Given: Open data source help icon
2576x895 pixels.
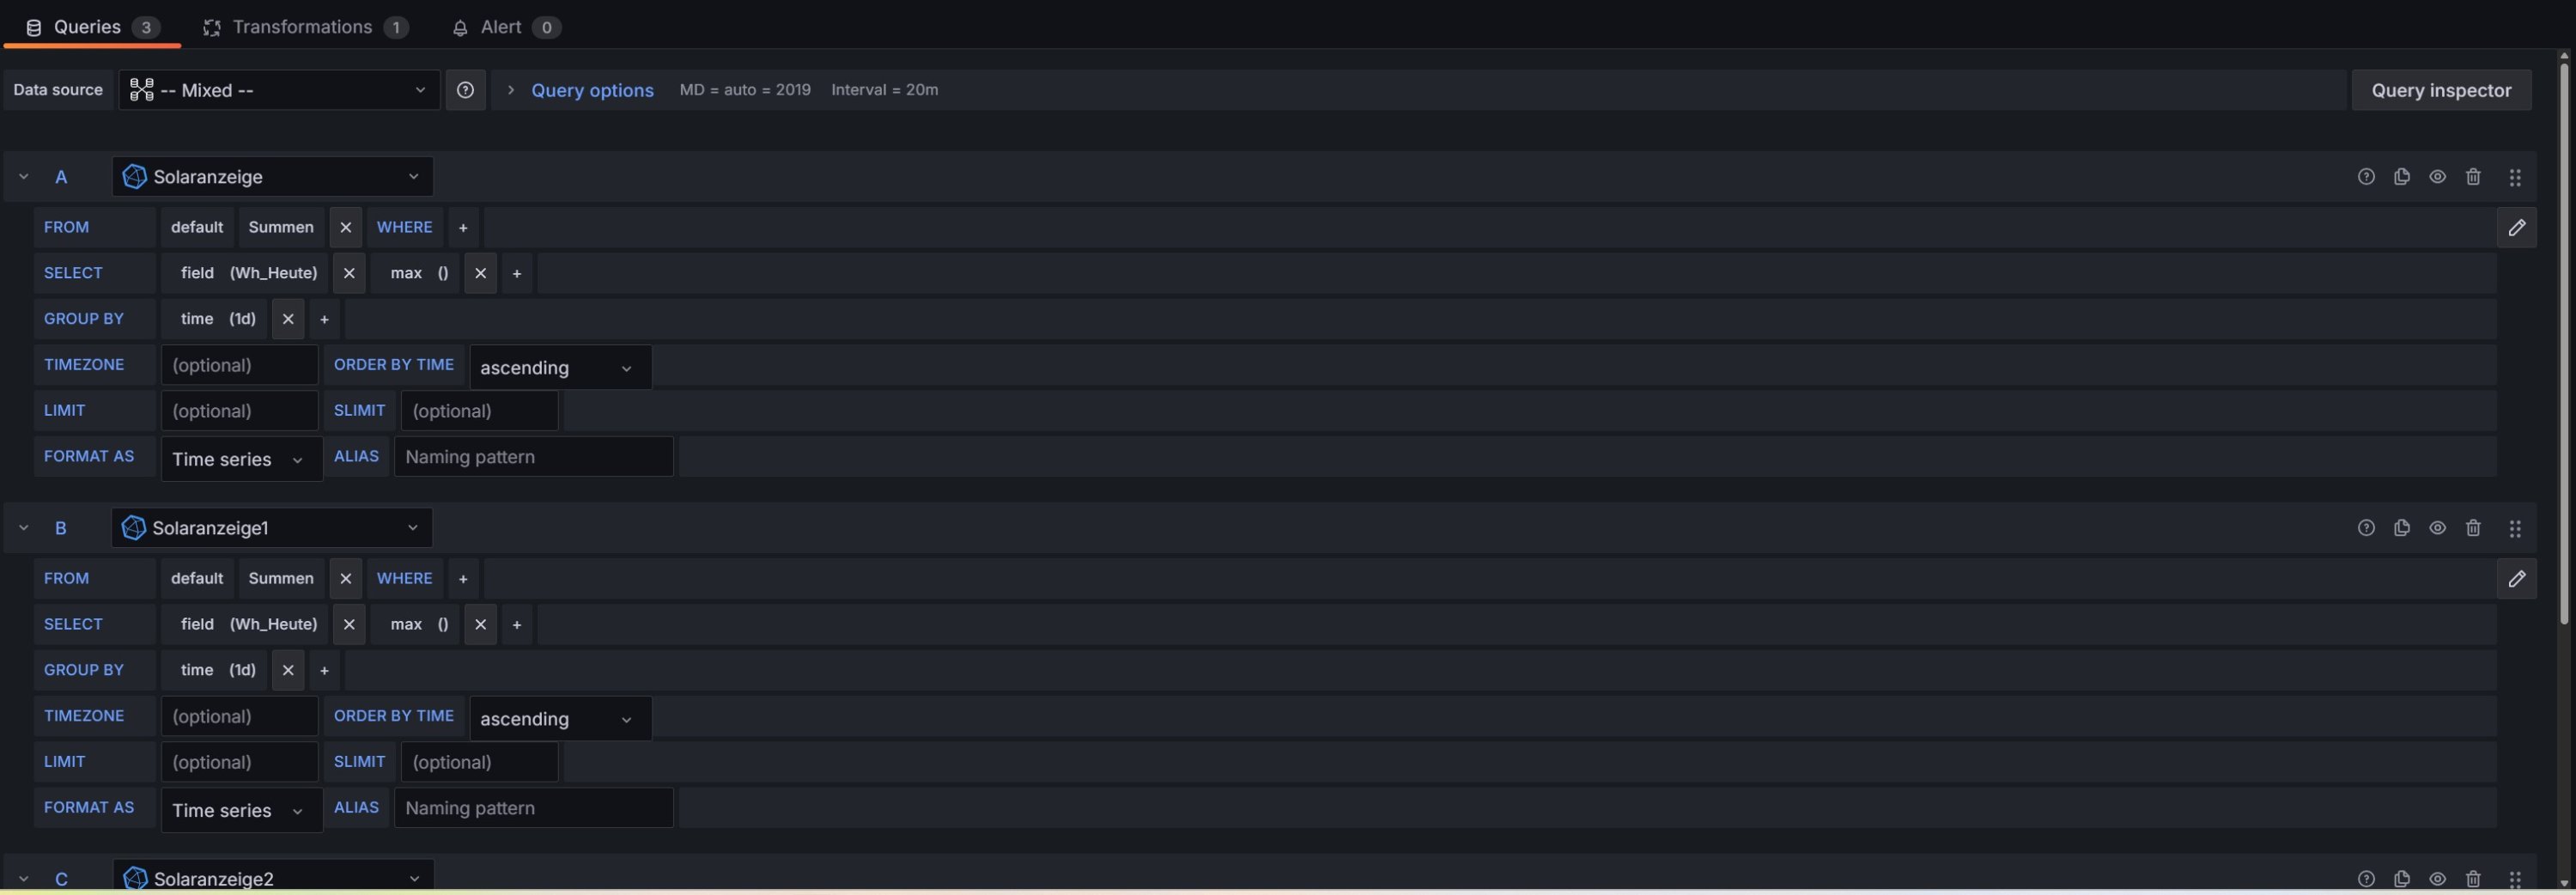Looking at the screenshot, I should pyautogui.click(x=465, y=90).
